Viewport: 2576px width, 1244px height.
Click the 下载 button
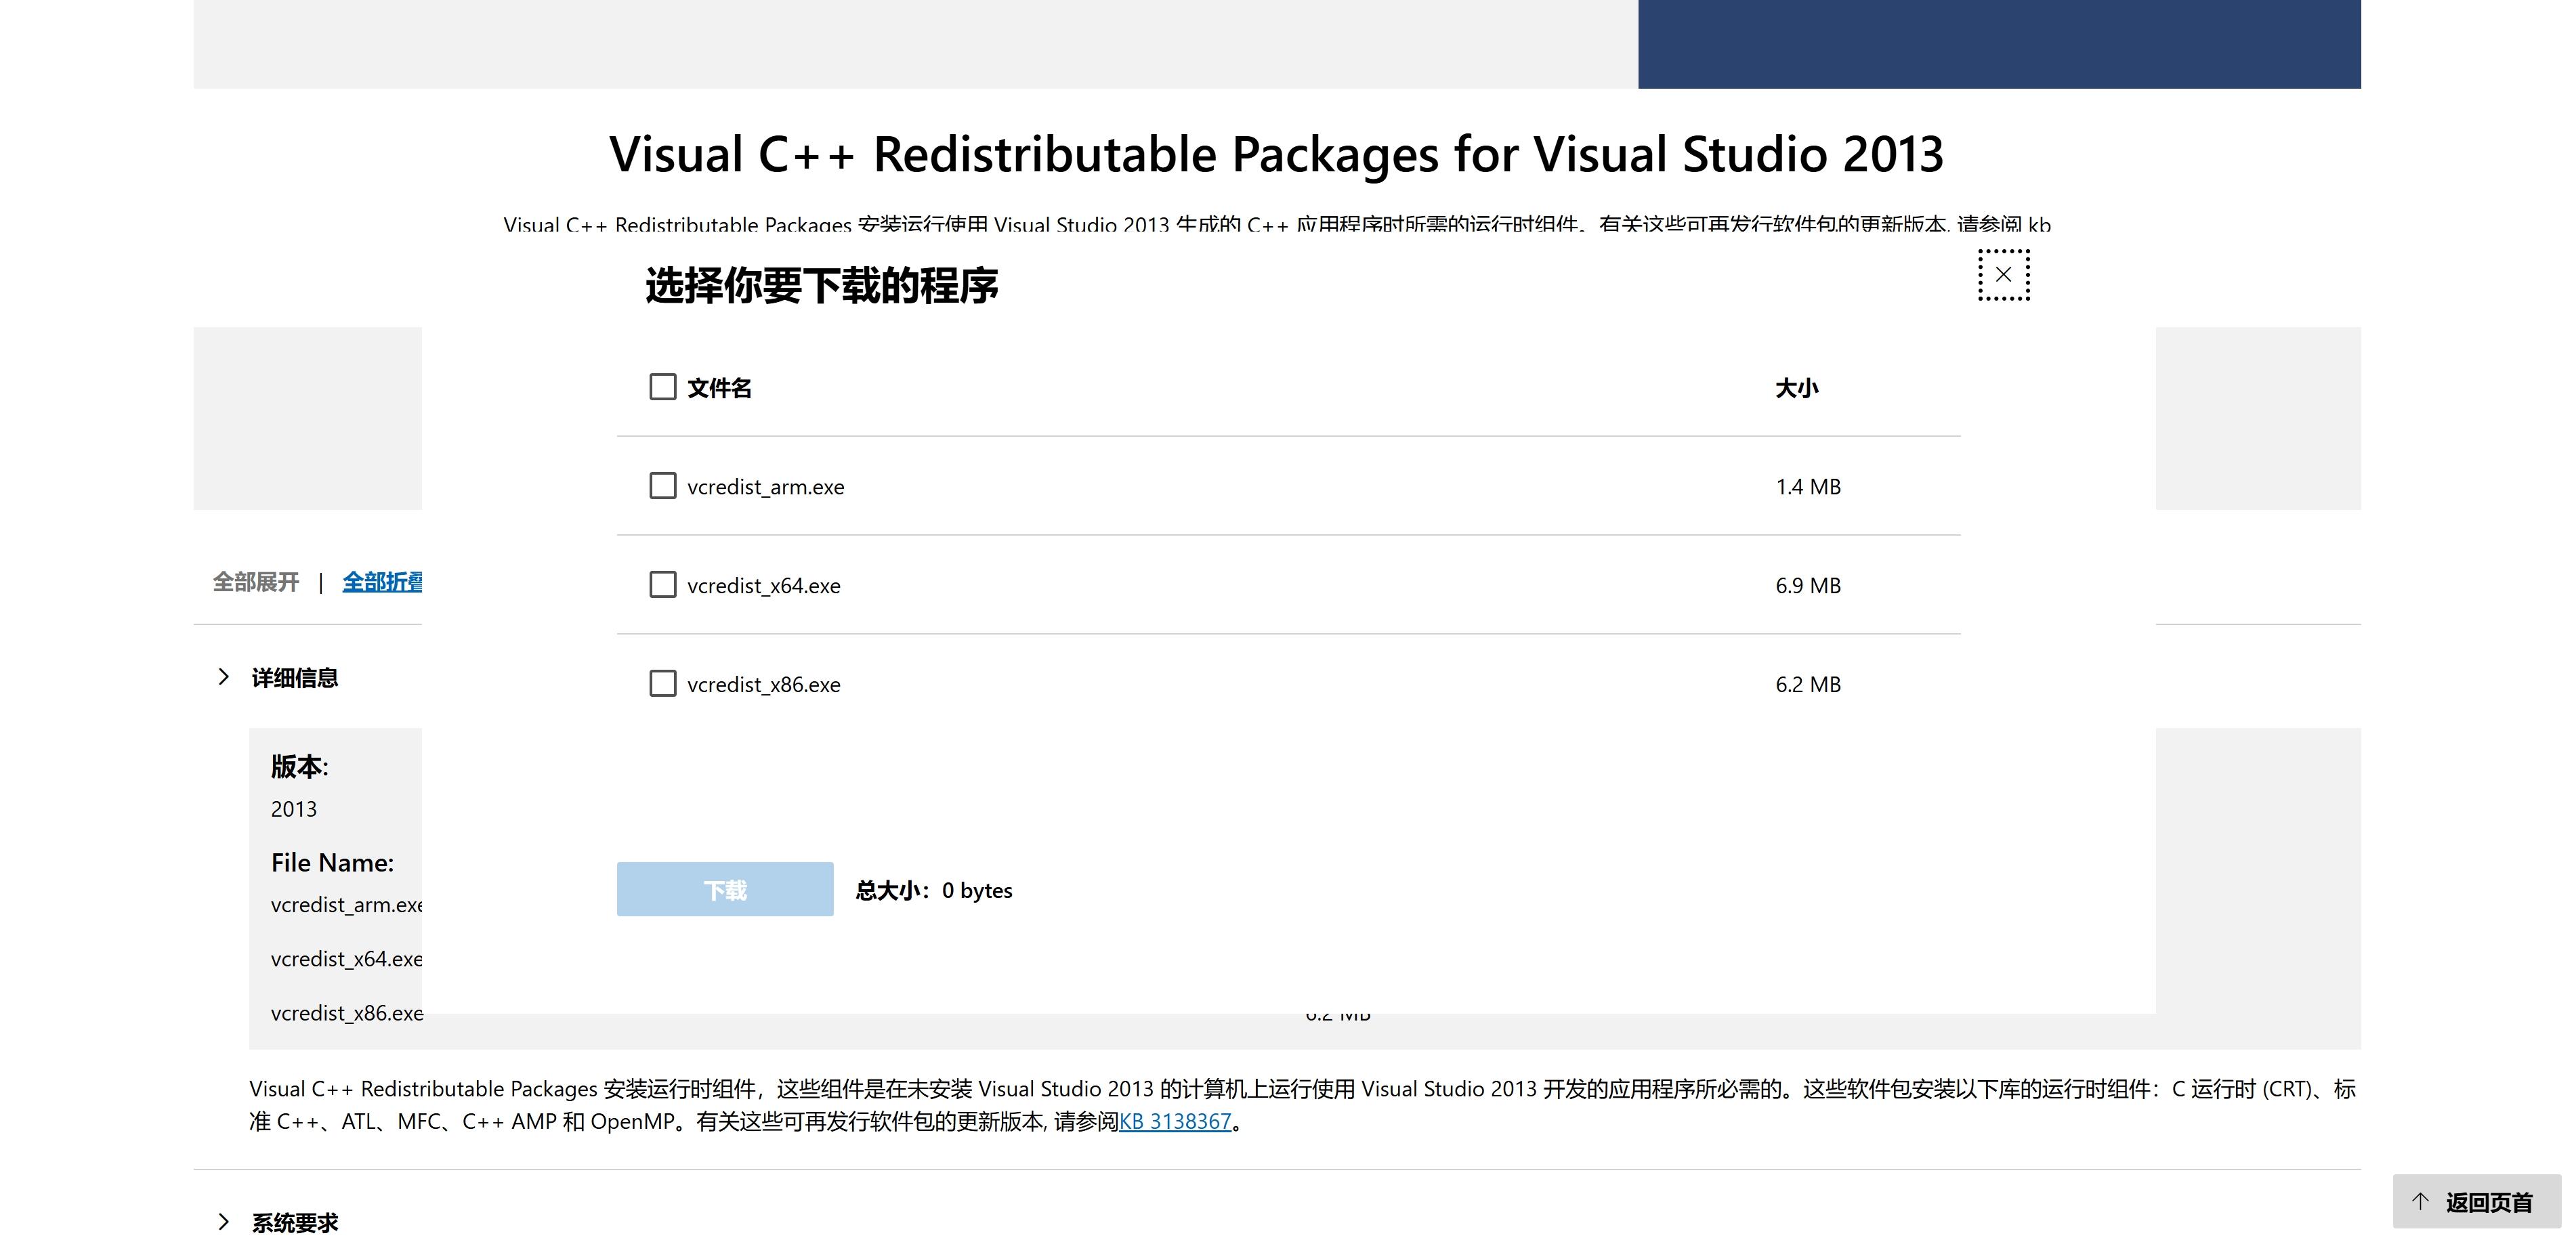tap(725, 889)
